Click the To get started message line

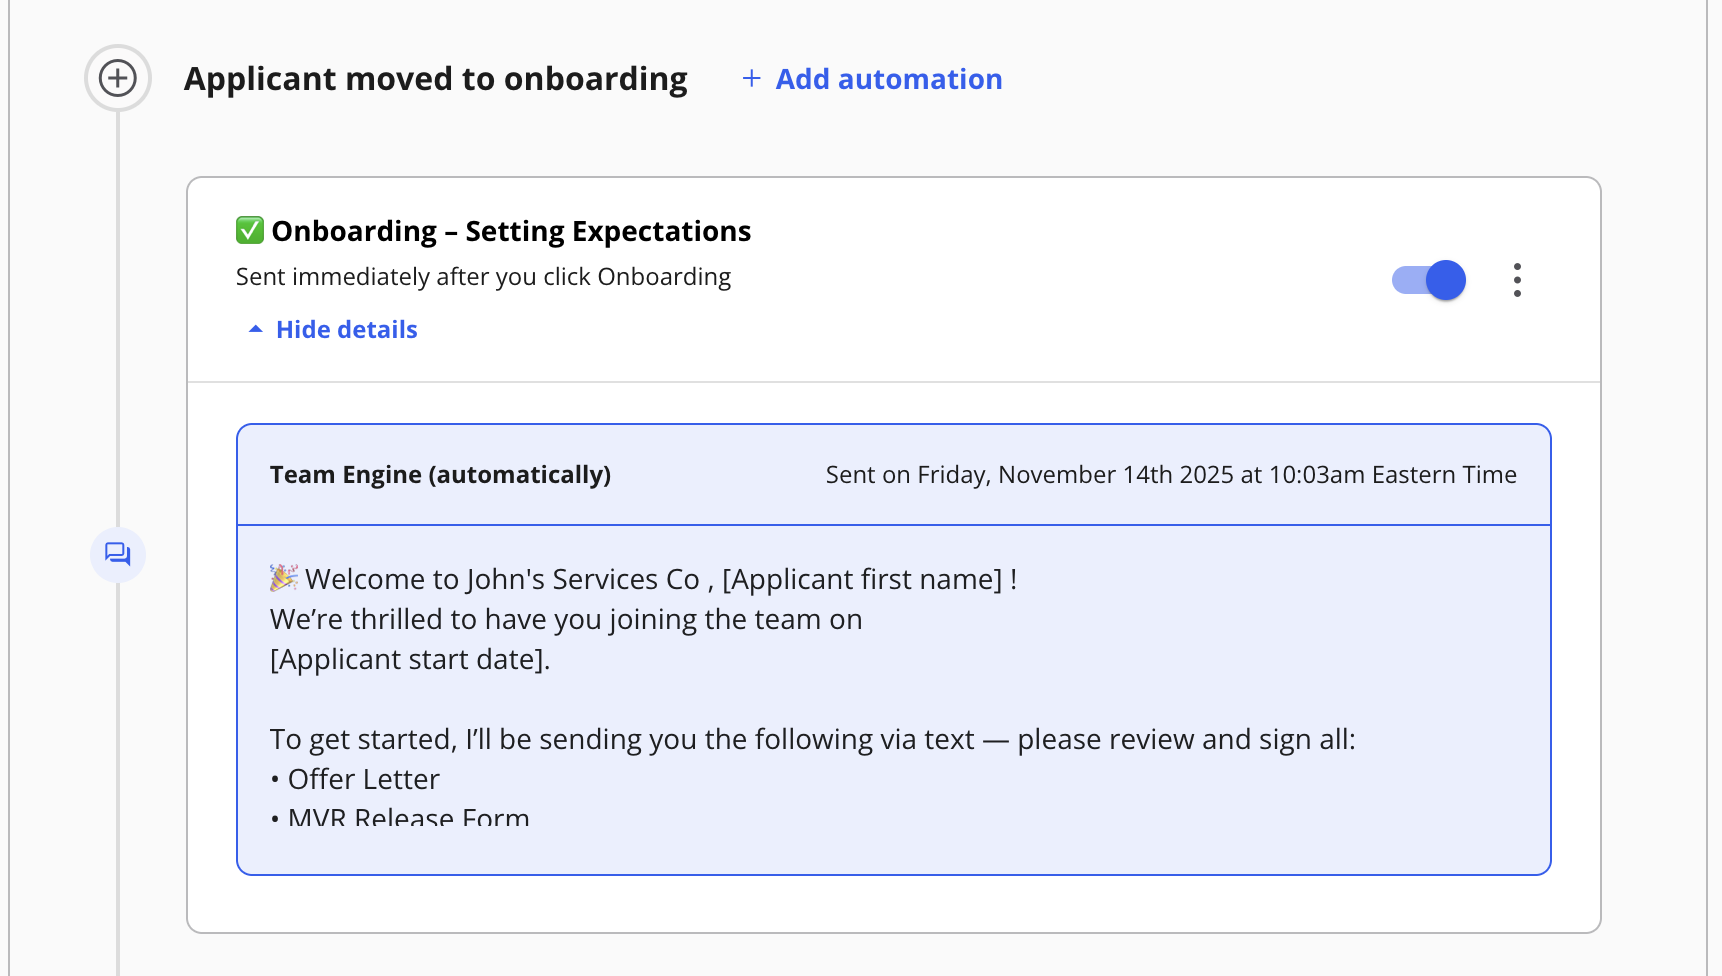click(x=812, y=739)
